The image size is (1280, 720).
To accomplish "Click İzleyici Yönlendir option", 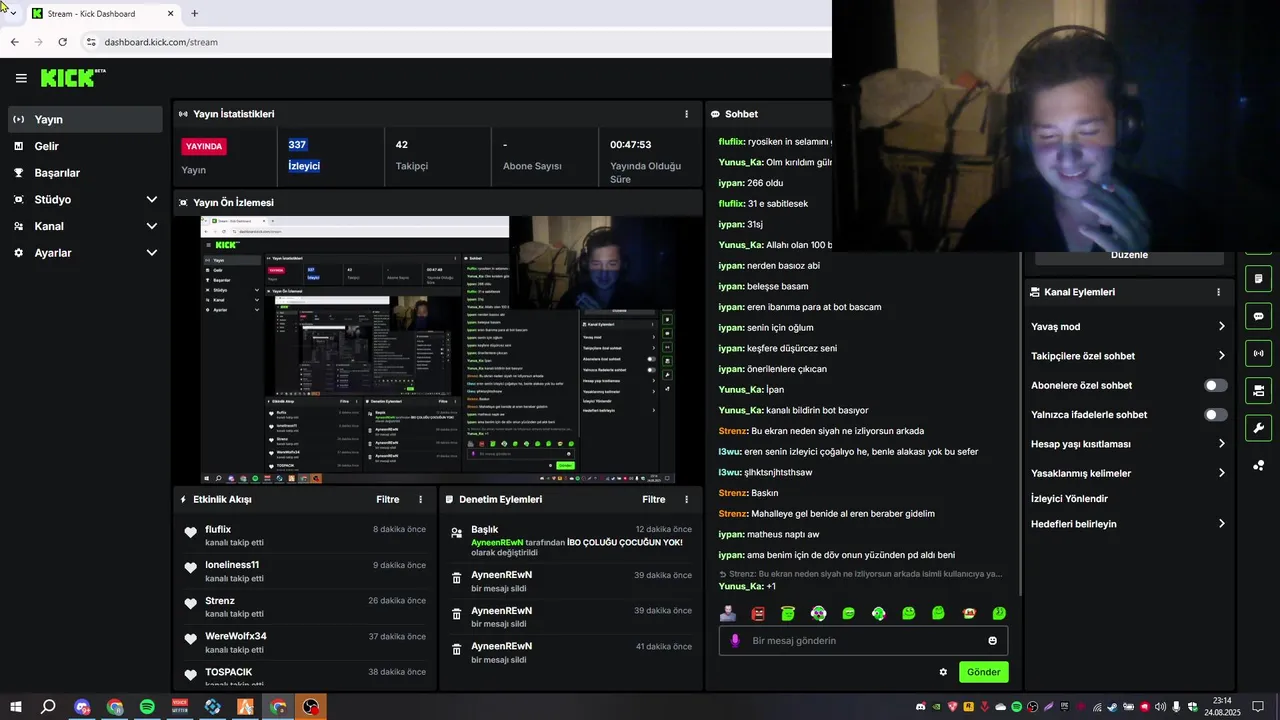I will (1069, 498).
